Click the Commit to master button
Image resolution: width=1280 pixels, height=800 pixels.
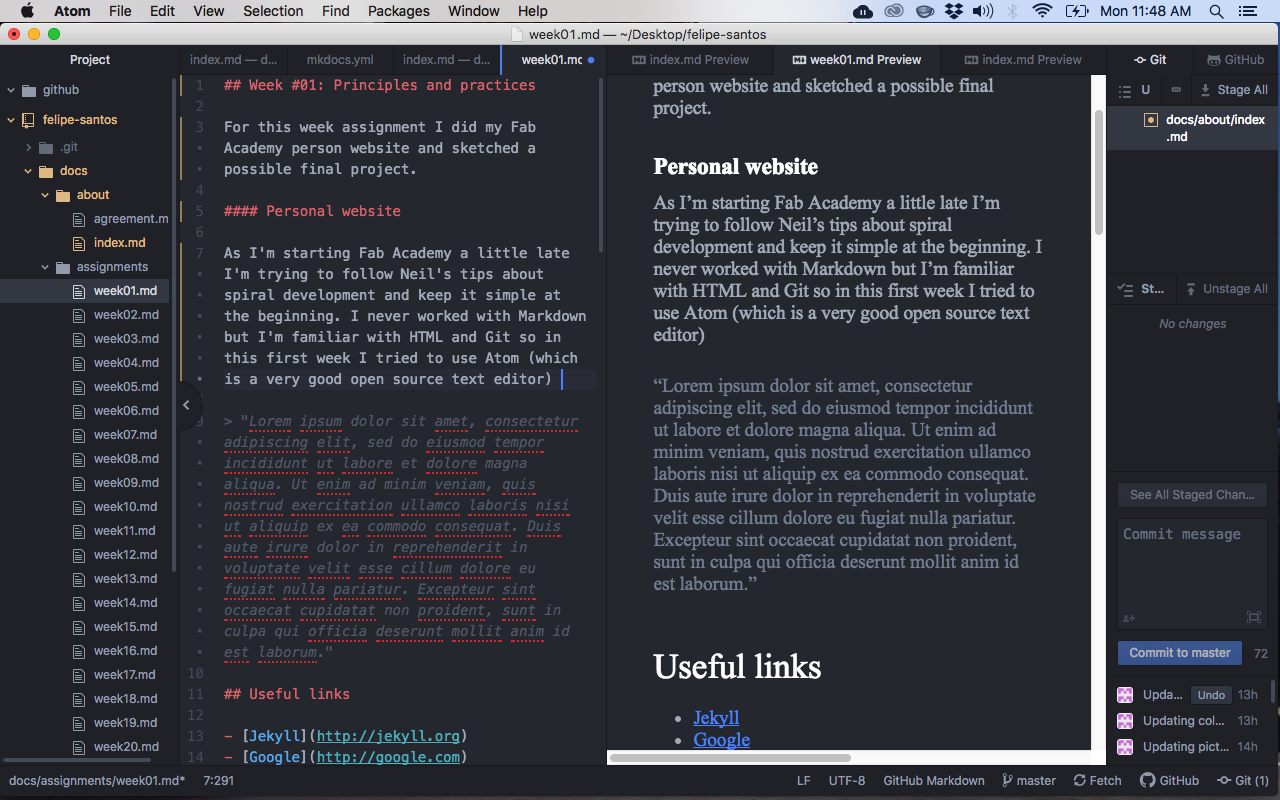pos(1180,653)
